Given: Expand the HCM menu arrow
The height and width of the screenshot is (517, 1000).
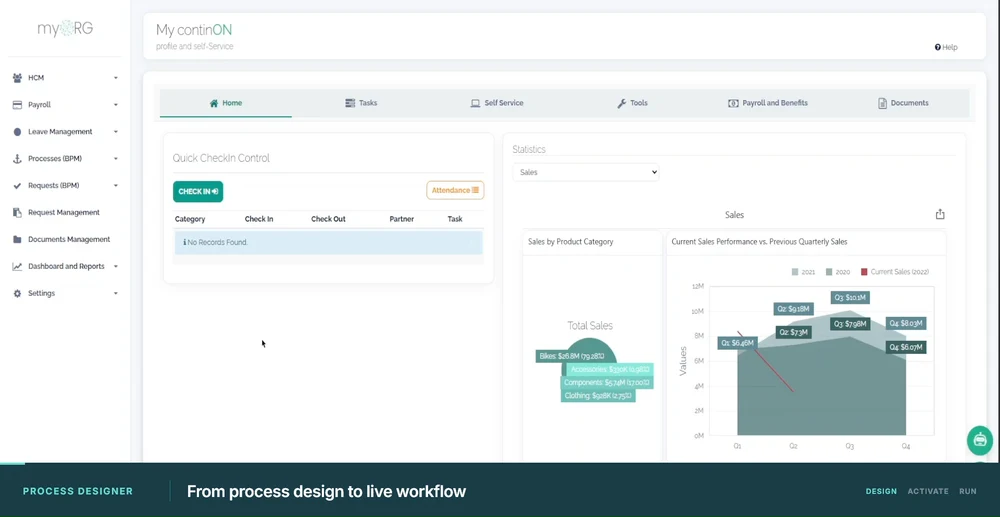Looking at the screenshot, I should click(x=116, y=78).
